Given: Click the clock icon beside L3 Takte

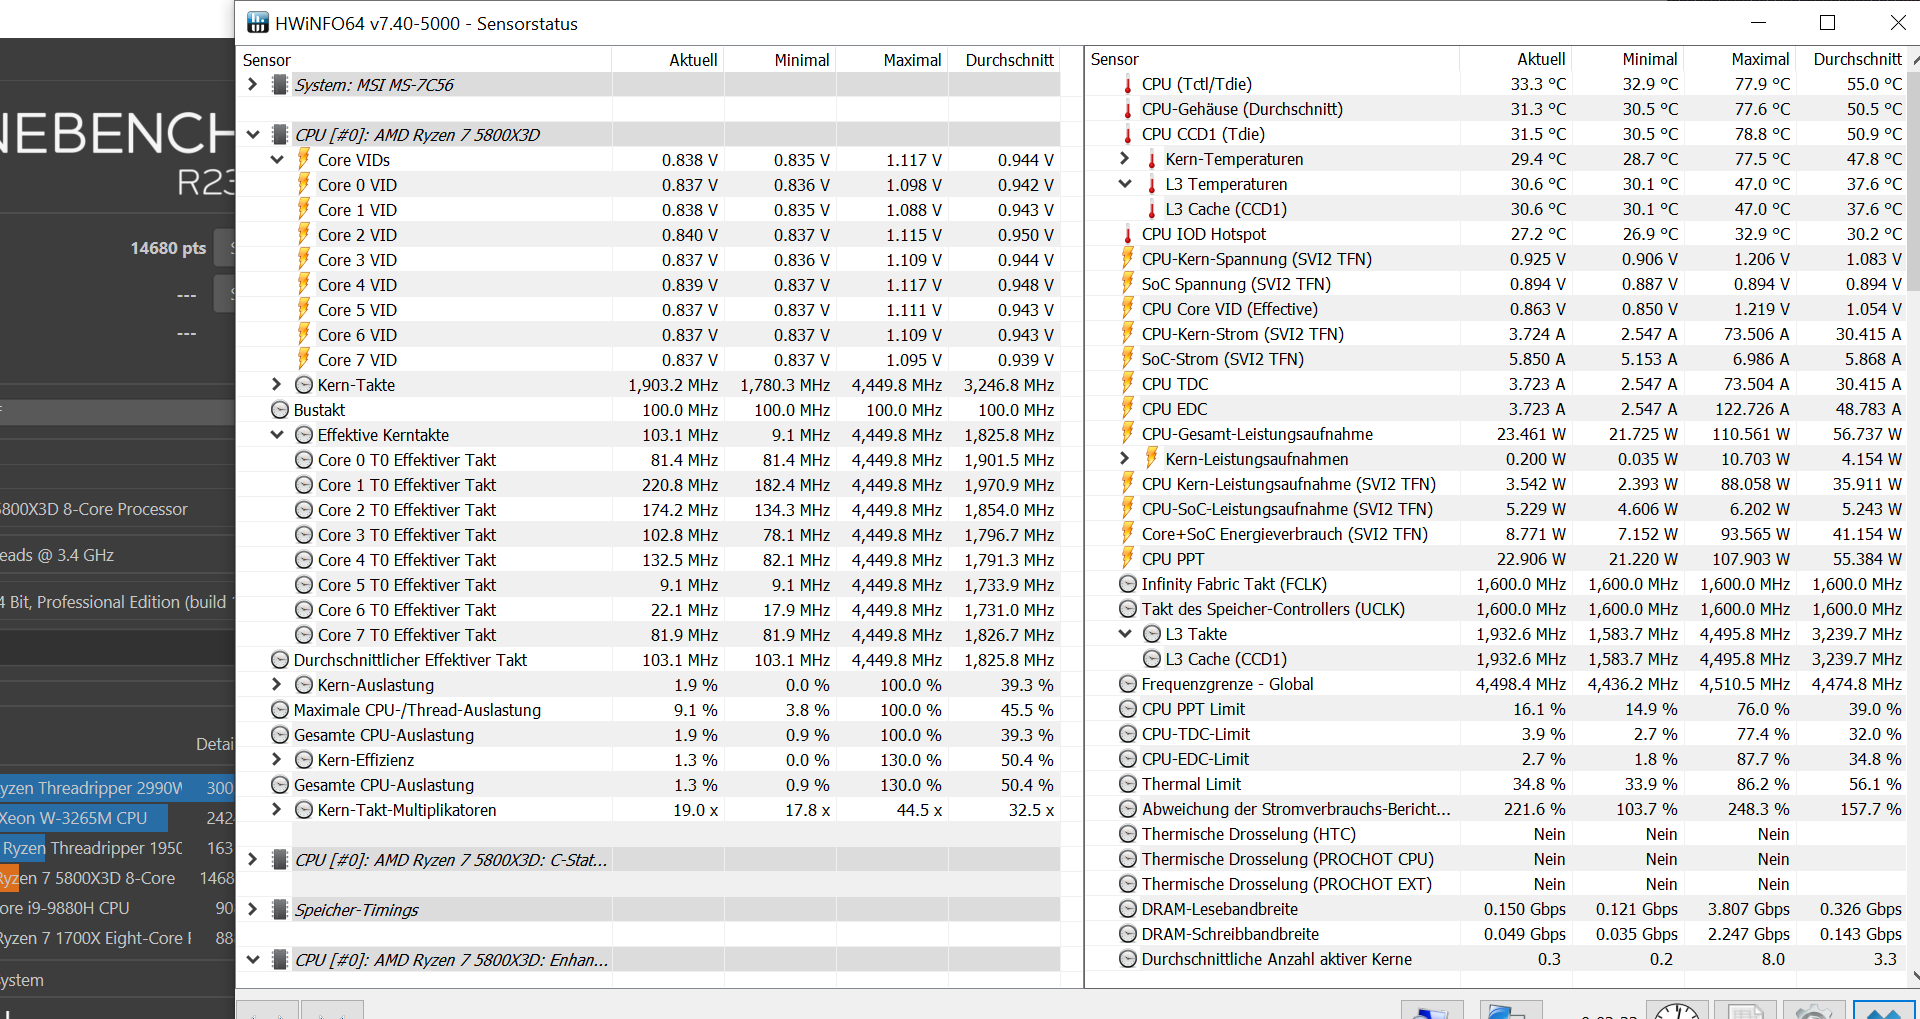Looking at the screenshot, I should 1152,634.
